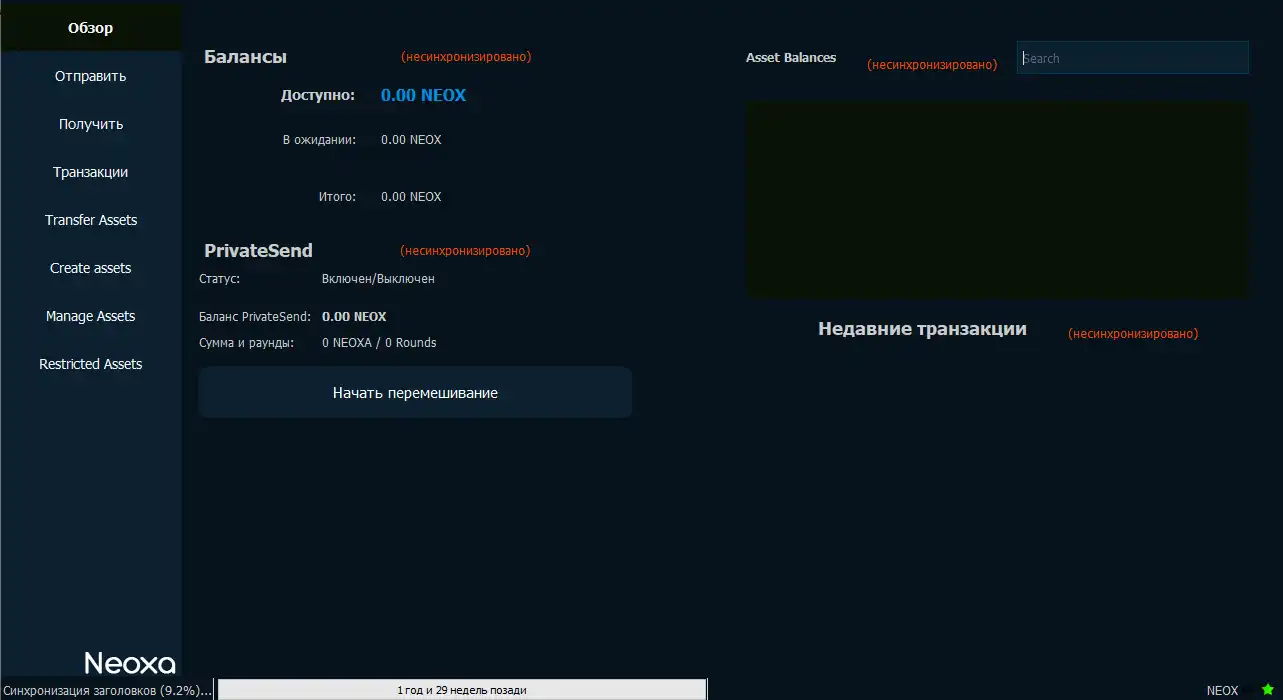
Task: Click the out-of-sync warning beside PrivateSend
Action: [465, 251]
